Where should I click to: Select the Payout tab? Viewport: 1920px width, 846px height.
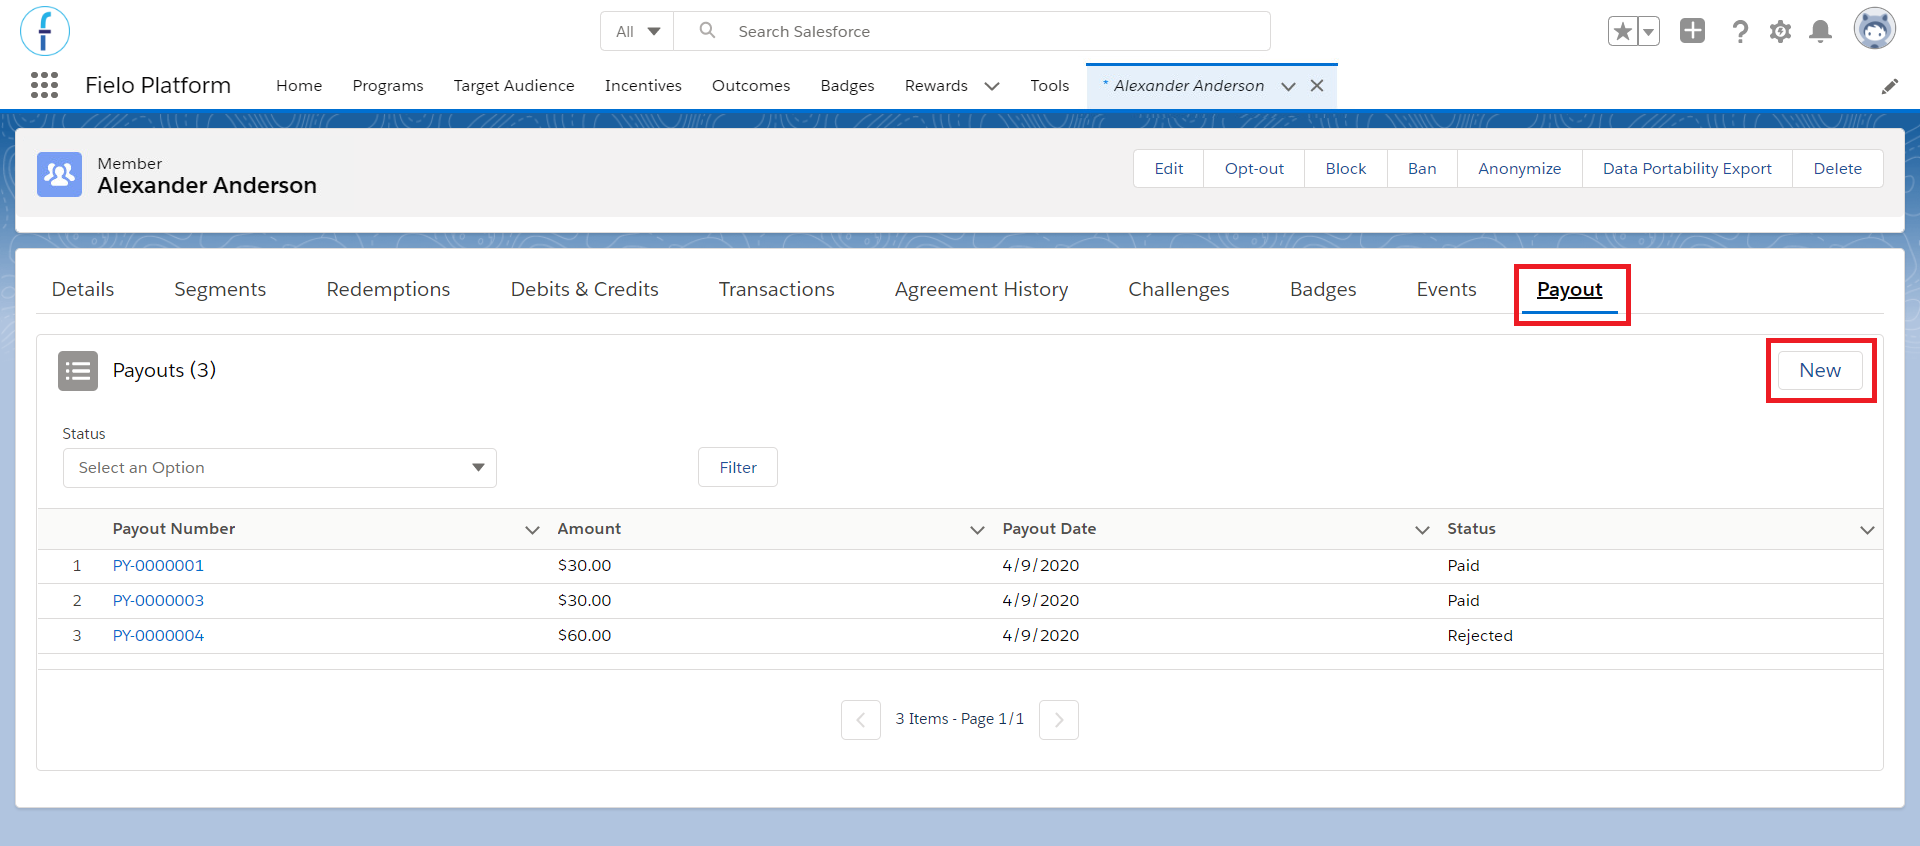coord(1570,289)
